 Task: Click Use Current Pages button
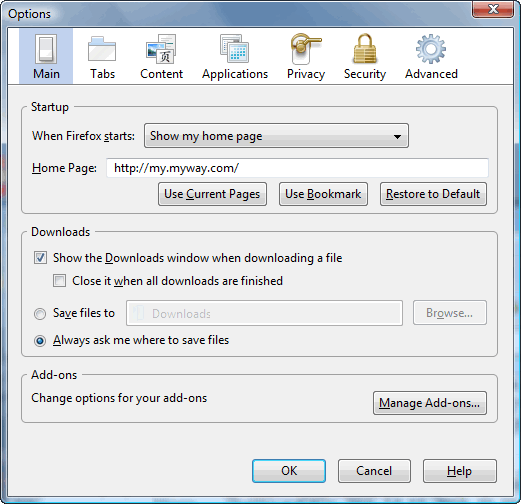(212, 194)
